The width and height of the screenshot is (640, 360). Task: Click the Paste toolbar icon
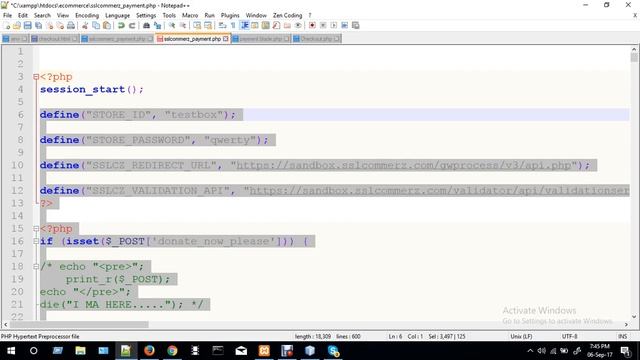pyautogui.click(x=107, y=25)
